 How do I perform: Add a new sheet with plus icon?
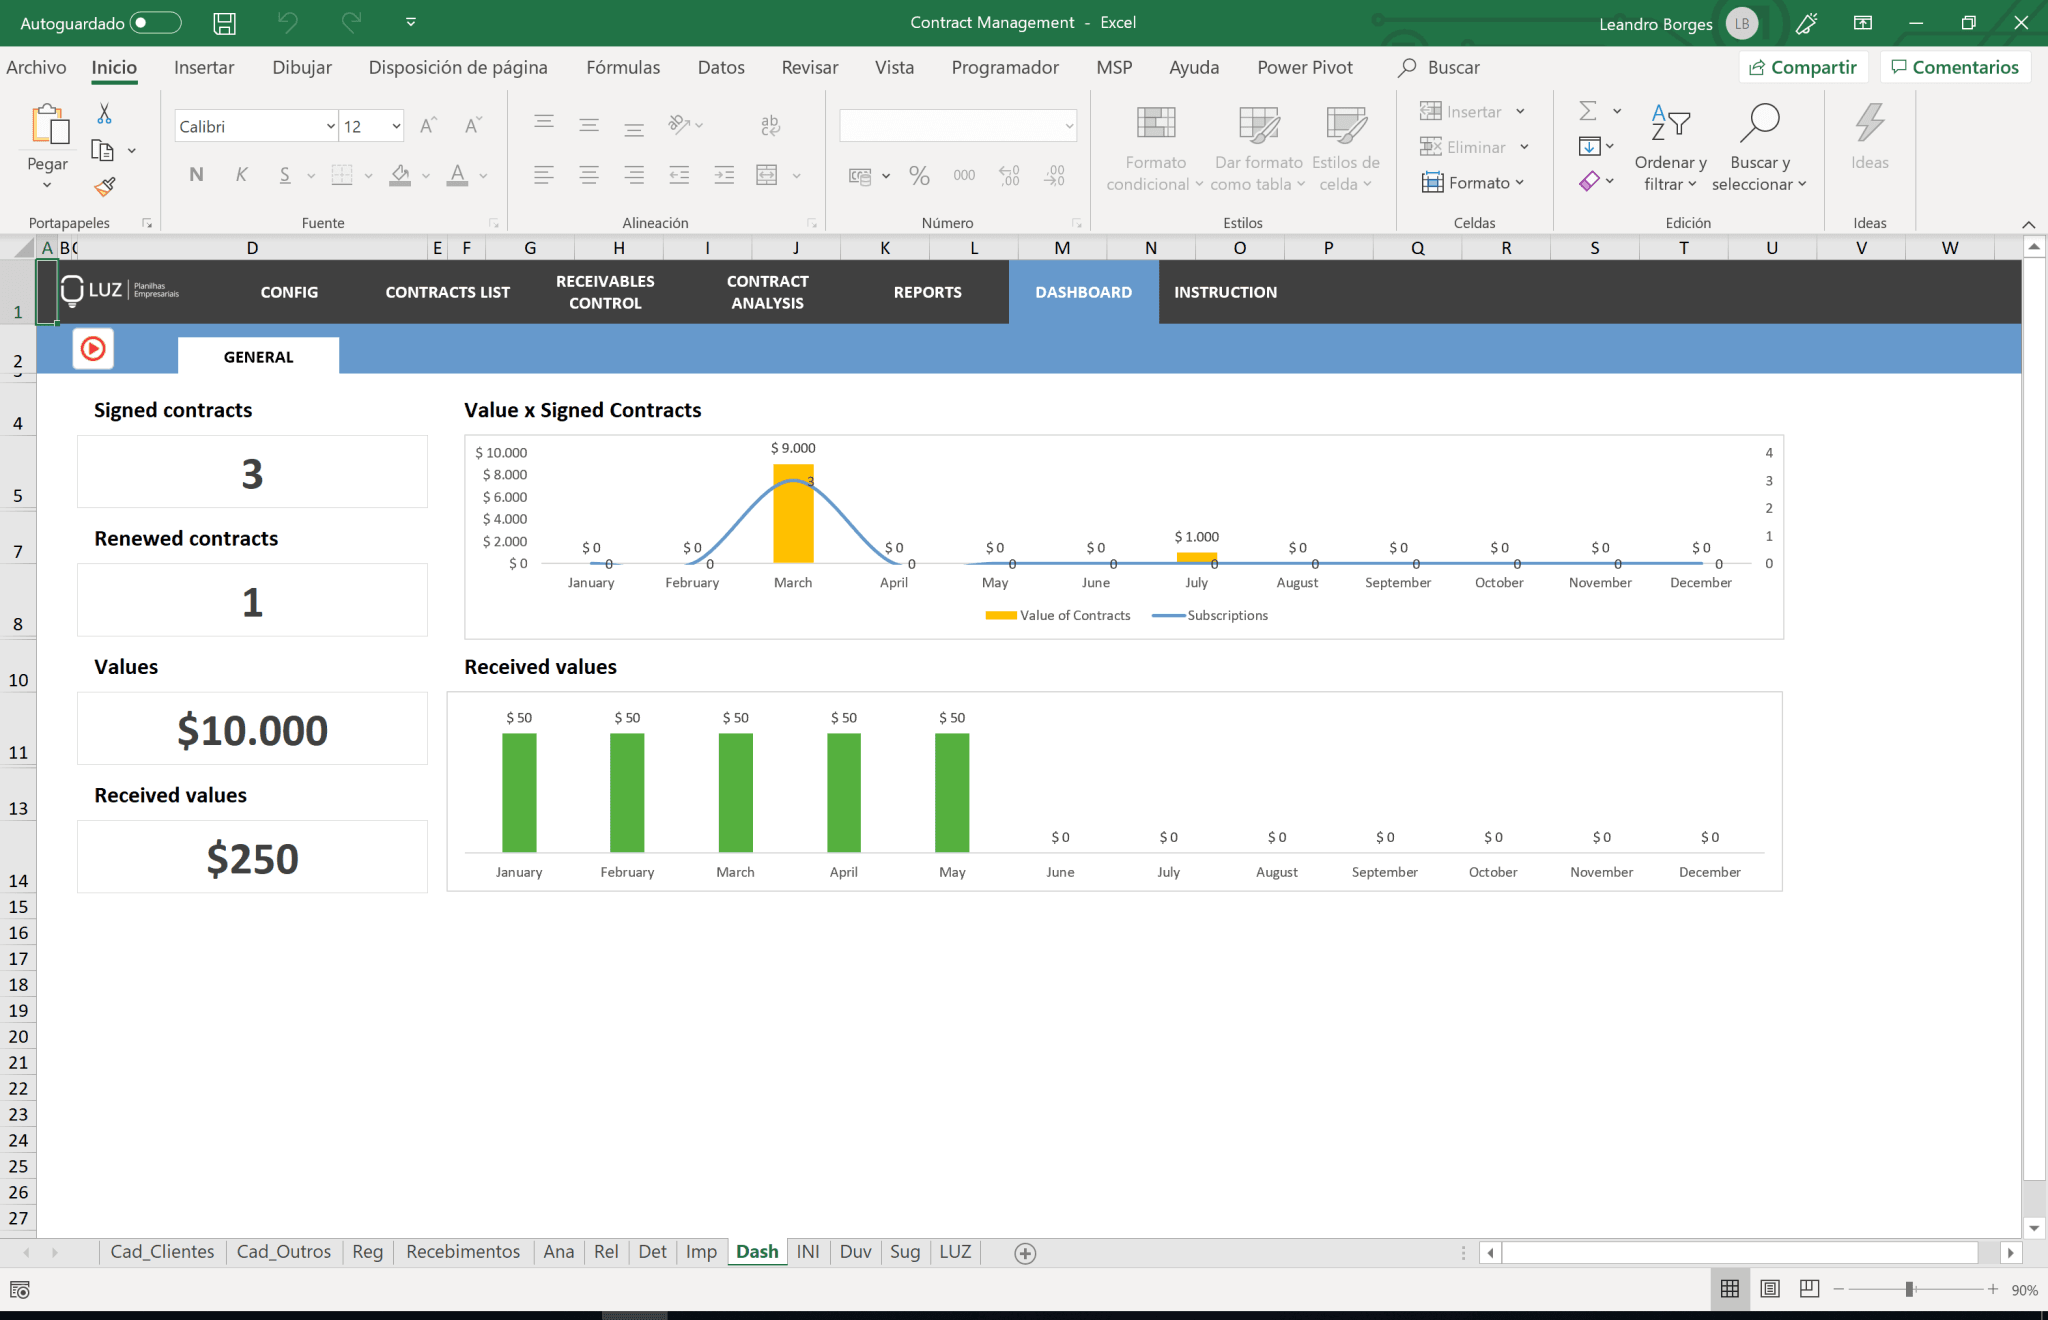(x=1025, y=1253)
